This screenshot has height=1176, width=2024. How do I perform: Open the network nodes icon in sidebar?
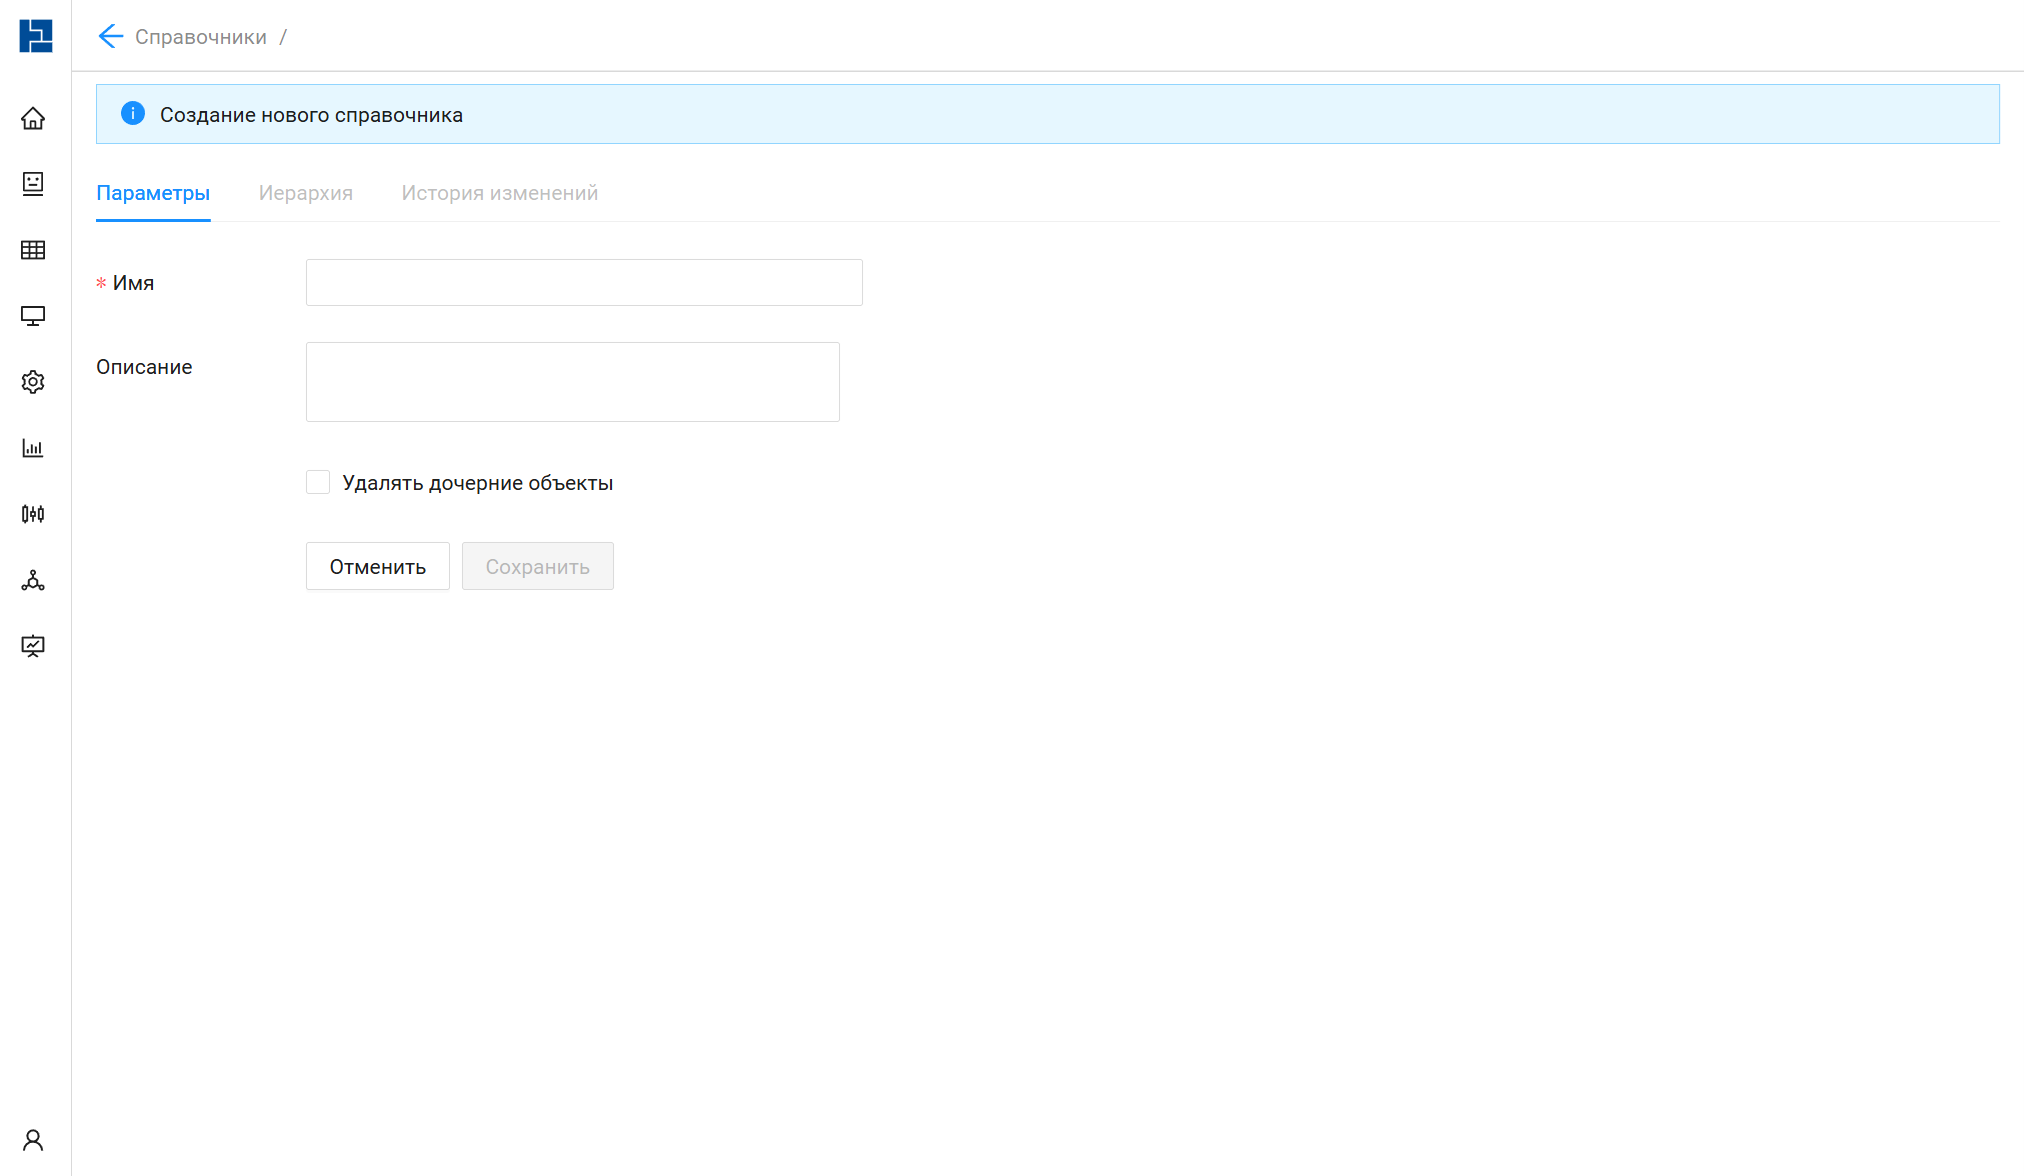click(x=33, y=580)
